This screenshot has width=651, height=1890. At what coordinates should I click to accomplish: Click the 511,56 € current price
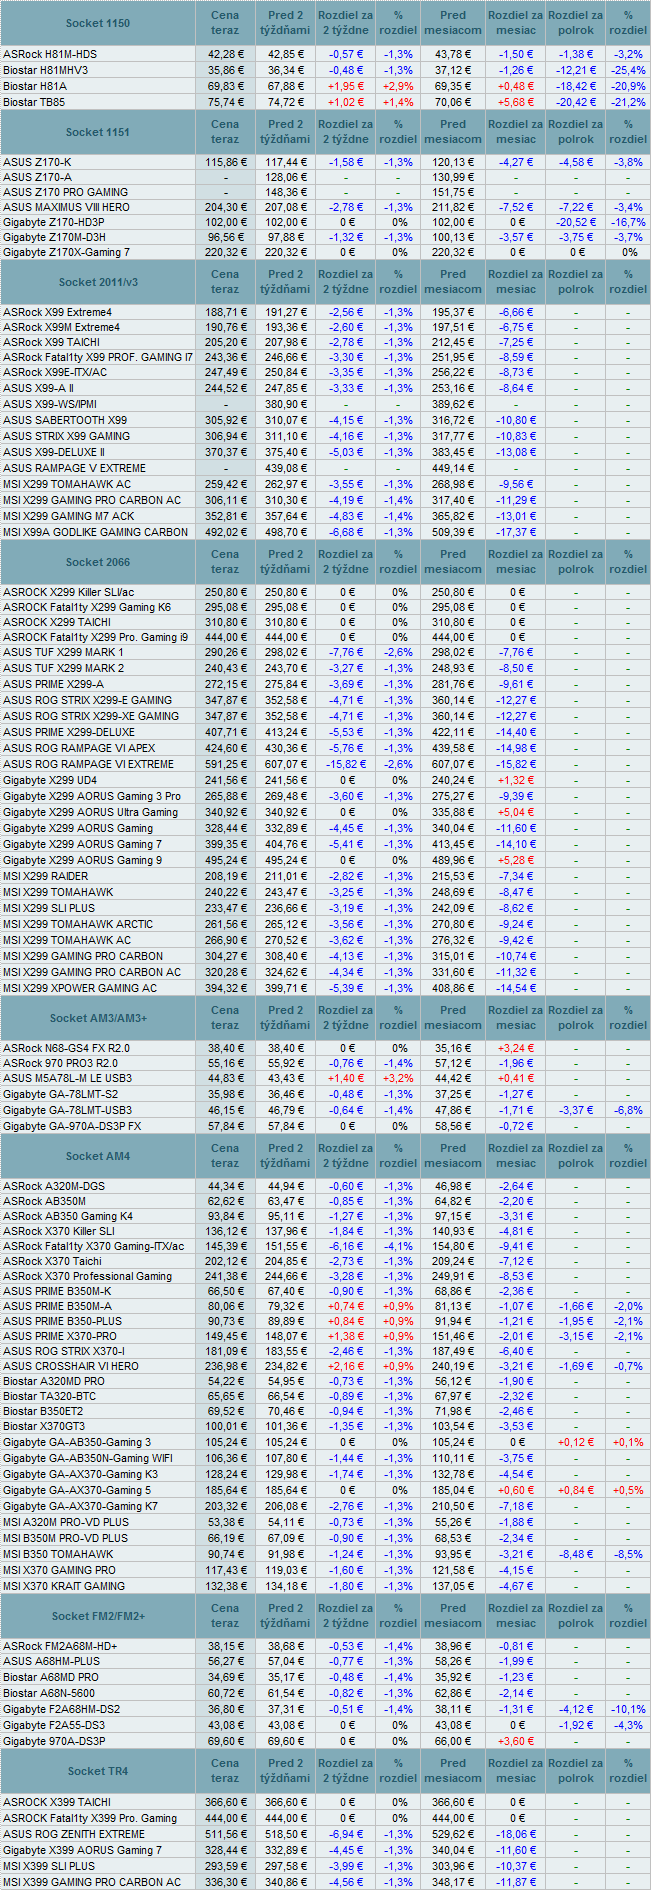(225, 1834)
